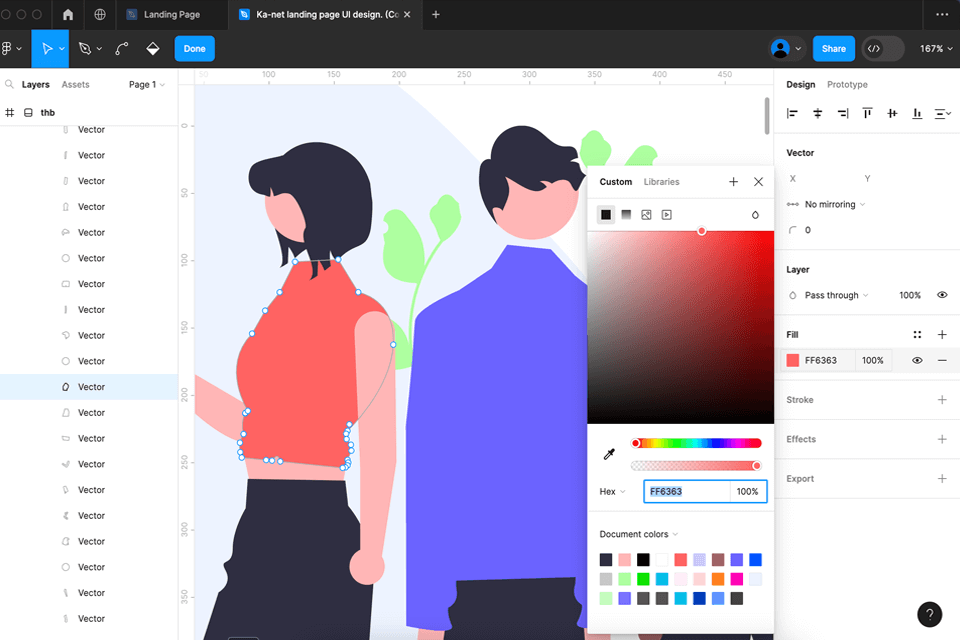Search layers with the magnifier icon
This screenshot has height=640, width=960.
tap(9, 84)
